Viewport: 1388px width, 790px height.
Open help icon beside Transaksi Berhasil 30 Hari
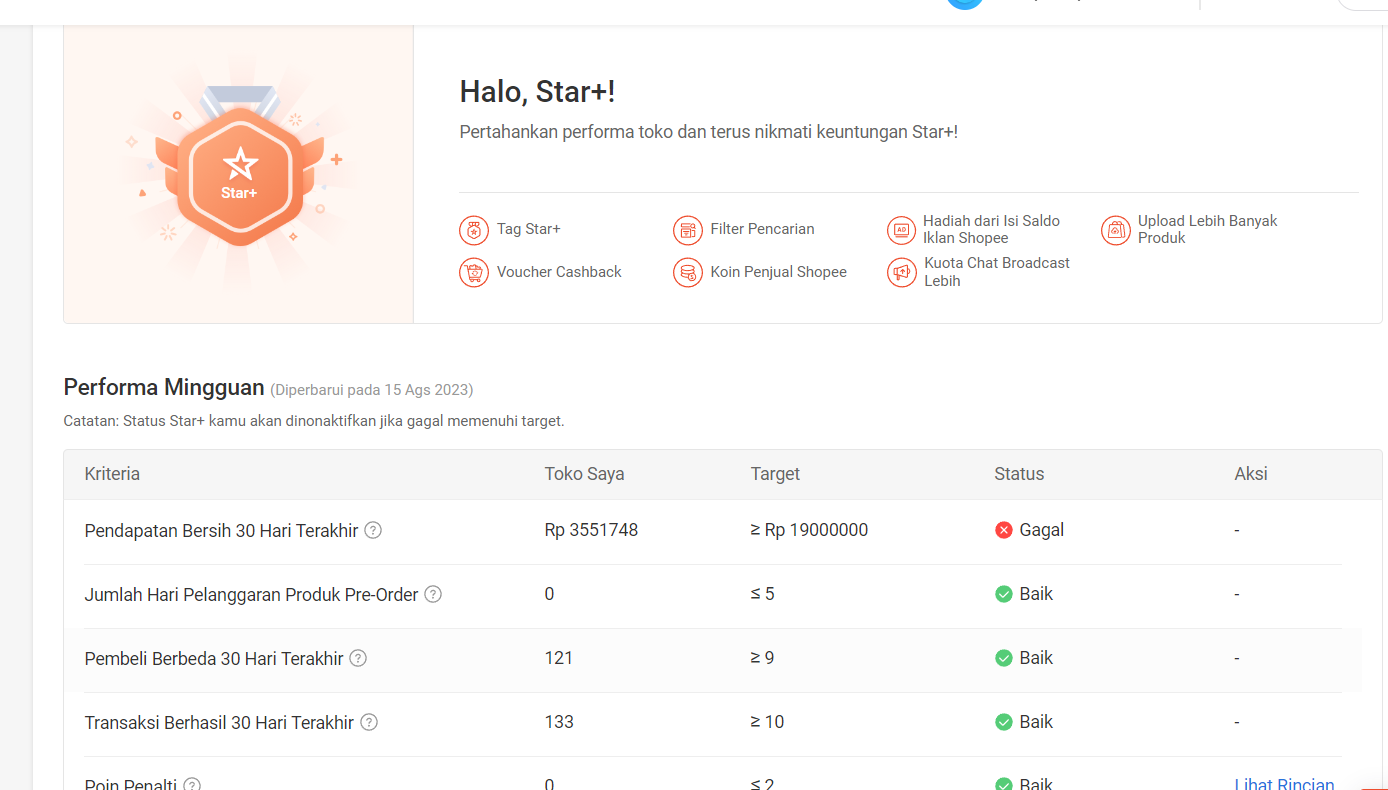point(369,722)
